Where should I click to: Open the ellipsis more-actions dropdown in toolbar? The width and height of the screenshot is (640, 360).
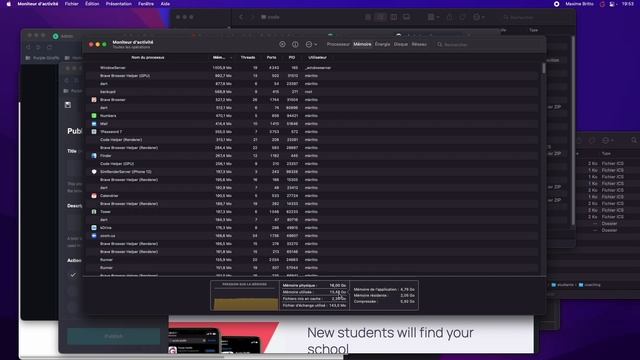coord(311,44)
